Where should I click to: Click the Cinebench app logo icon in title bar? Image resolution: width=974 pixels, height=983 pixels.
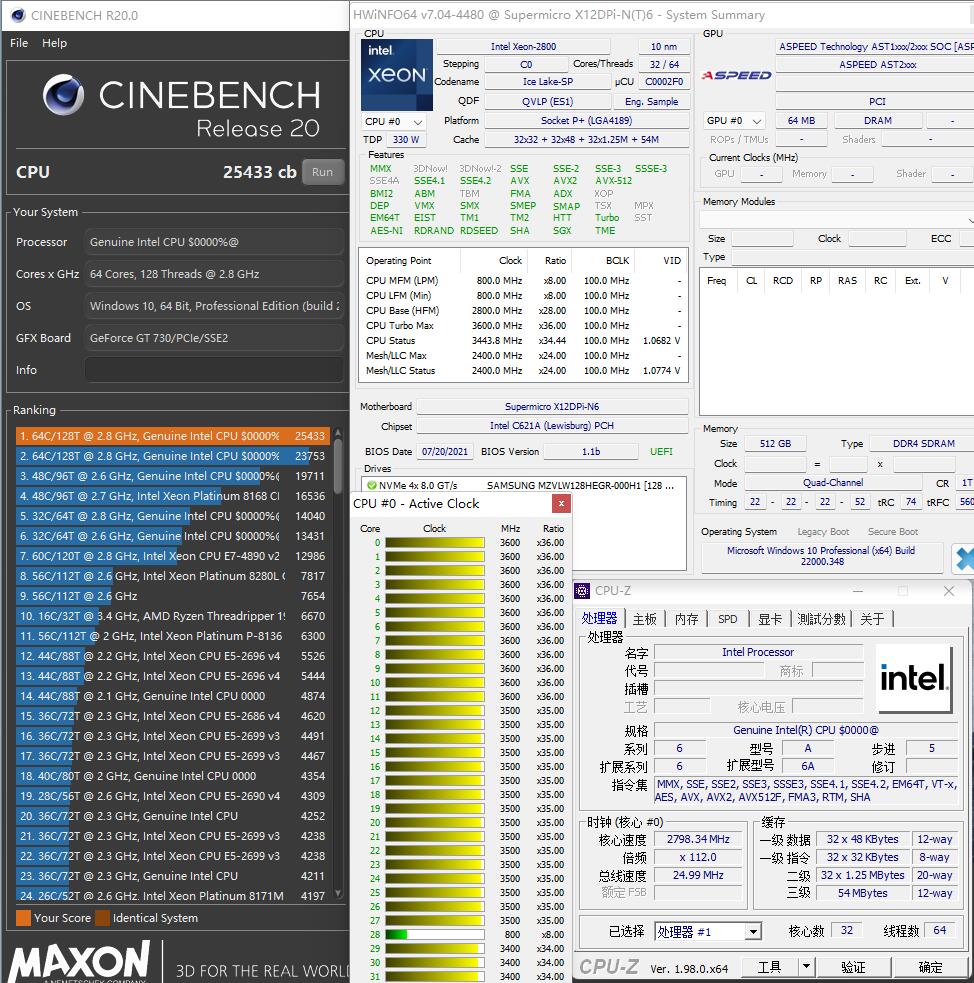18,15
